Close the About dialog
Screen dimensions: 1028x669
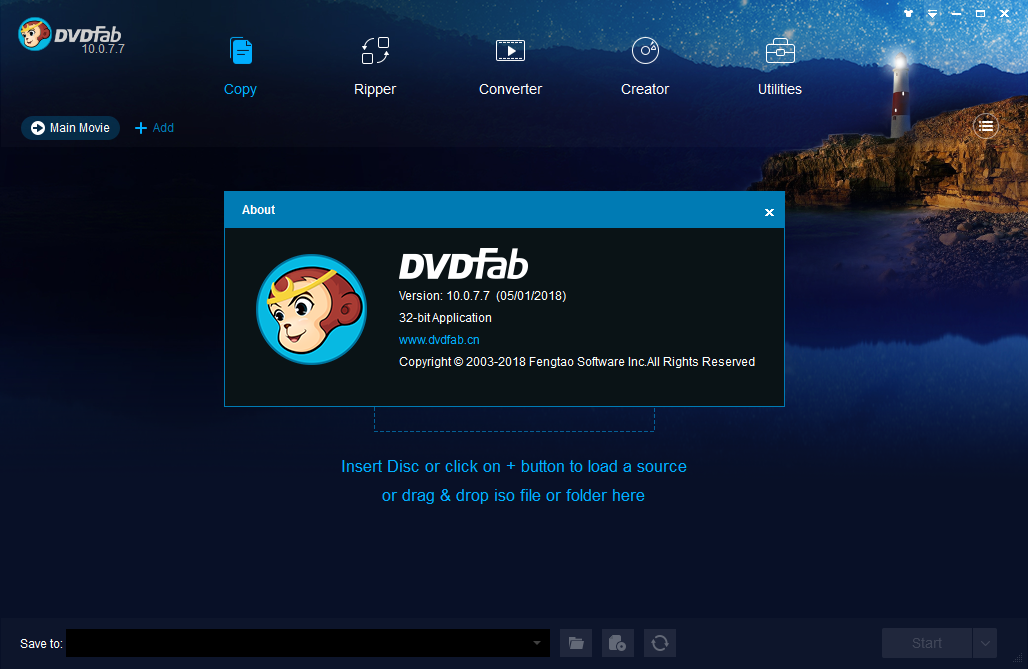[x=769, y=212]
